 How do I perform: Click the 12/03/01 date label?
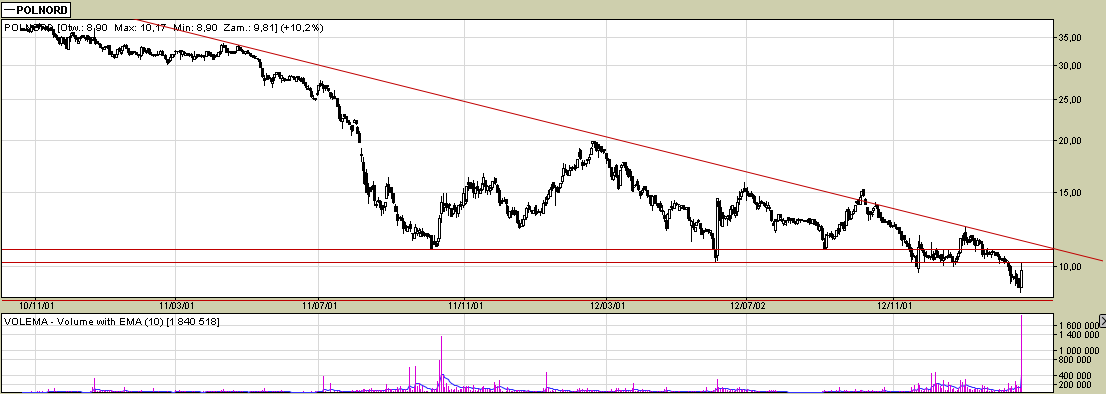click(x=607, y=307)
